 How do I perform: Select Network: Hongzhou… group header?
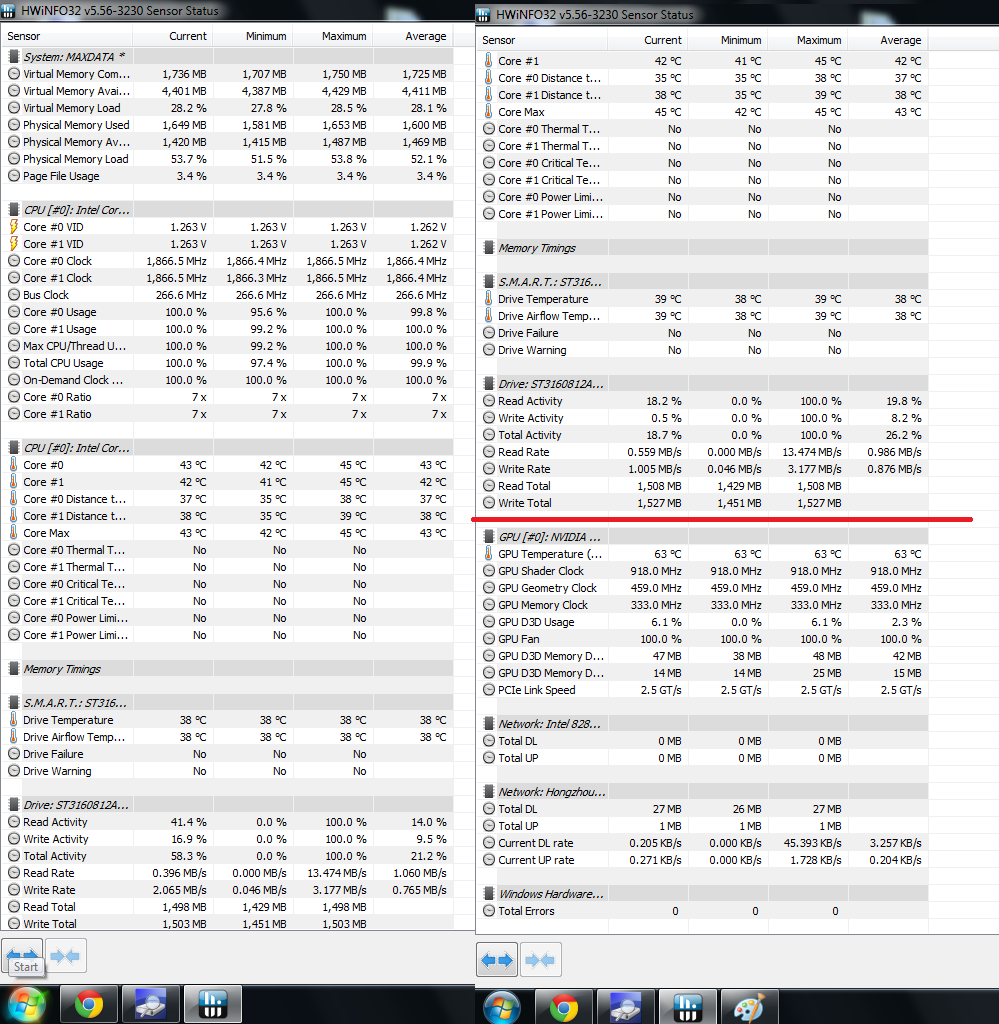703,792
